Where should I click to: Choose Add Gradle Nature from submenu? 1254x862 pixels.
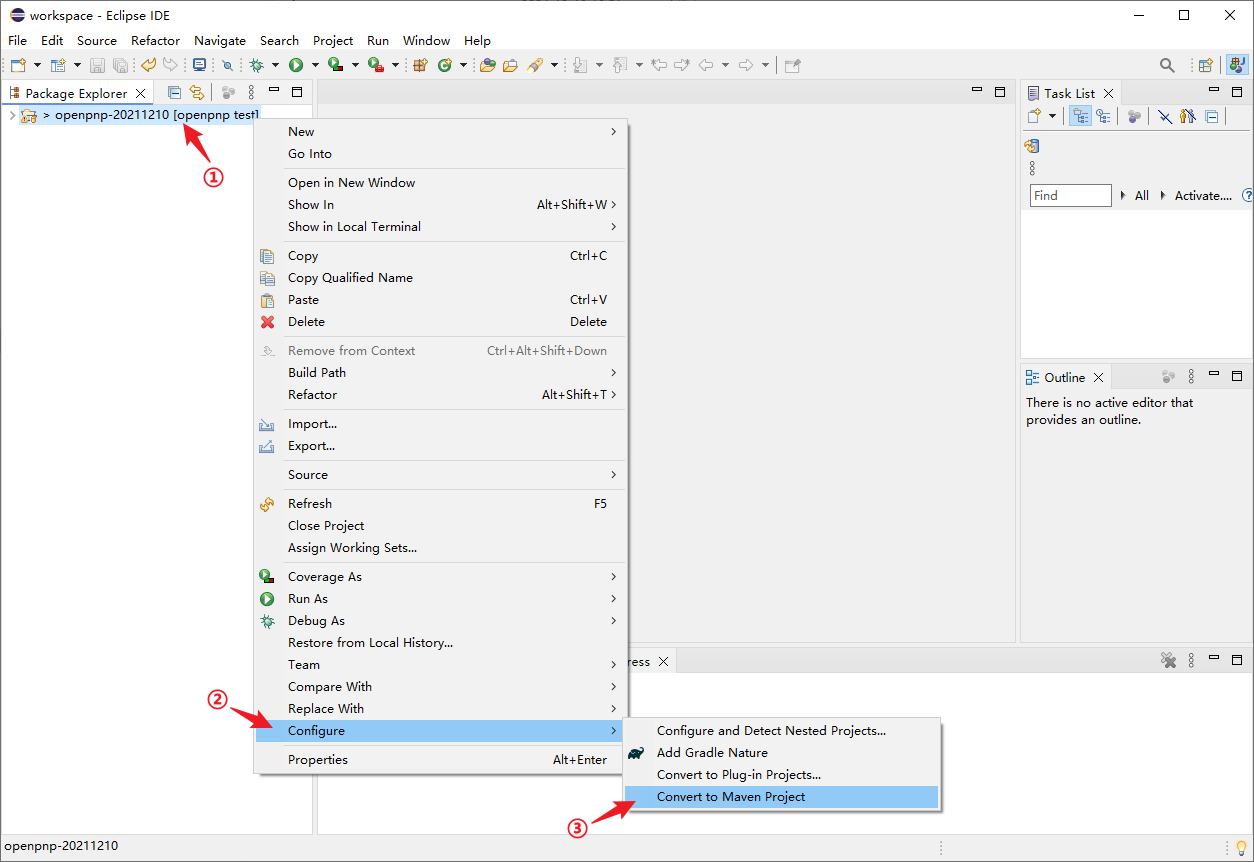click(711, 753)
